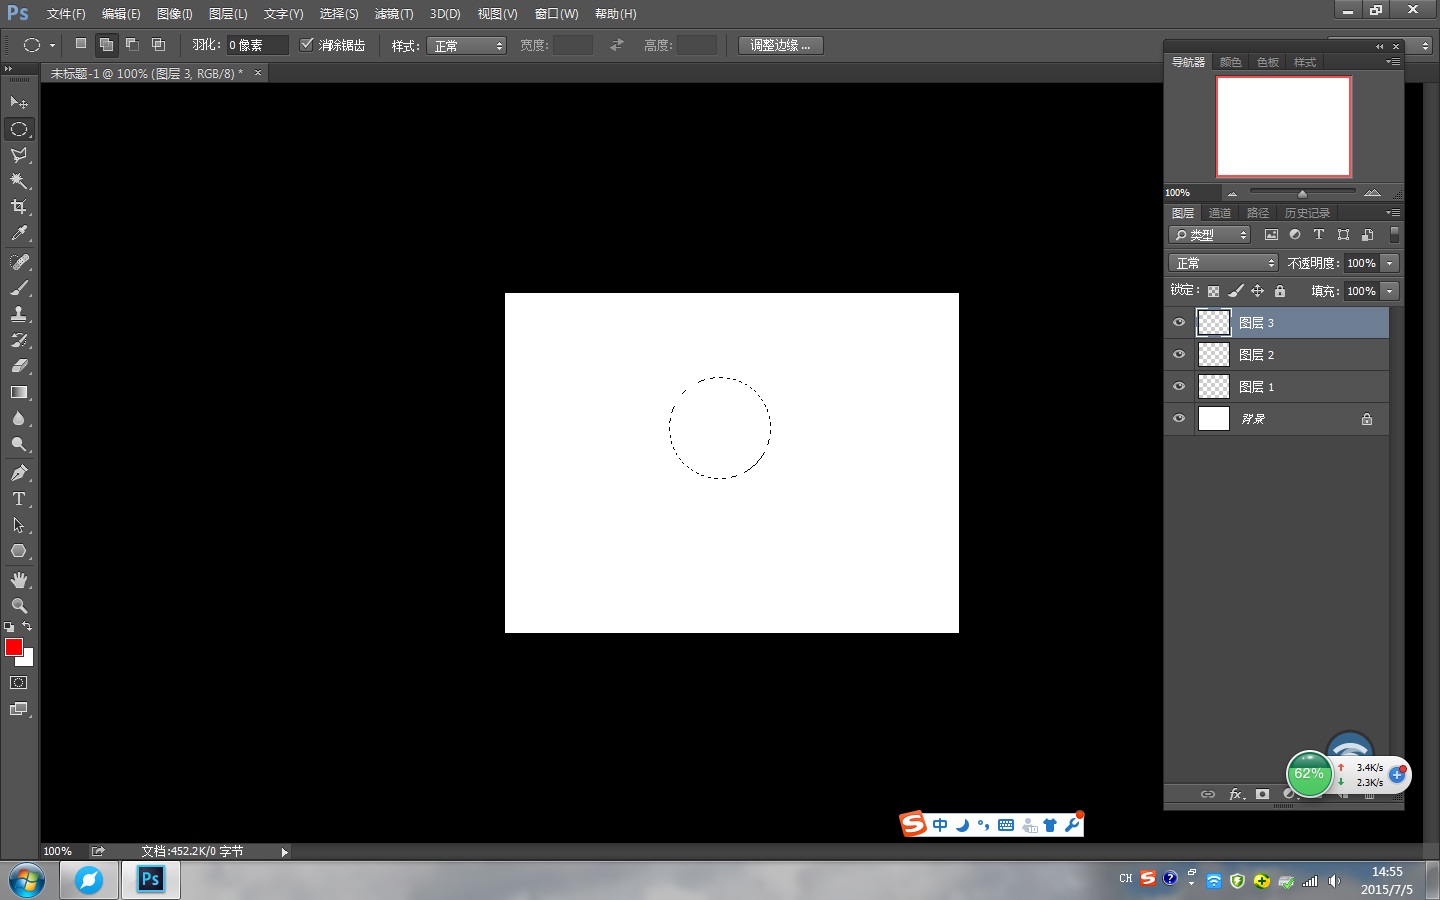Hide 图层 3 with its eye icon
Image resolution: width=1440 pixels, height=900 pixels.
[x=1179, y=322]
